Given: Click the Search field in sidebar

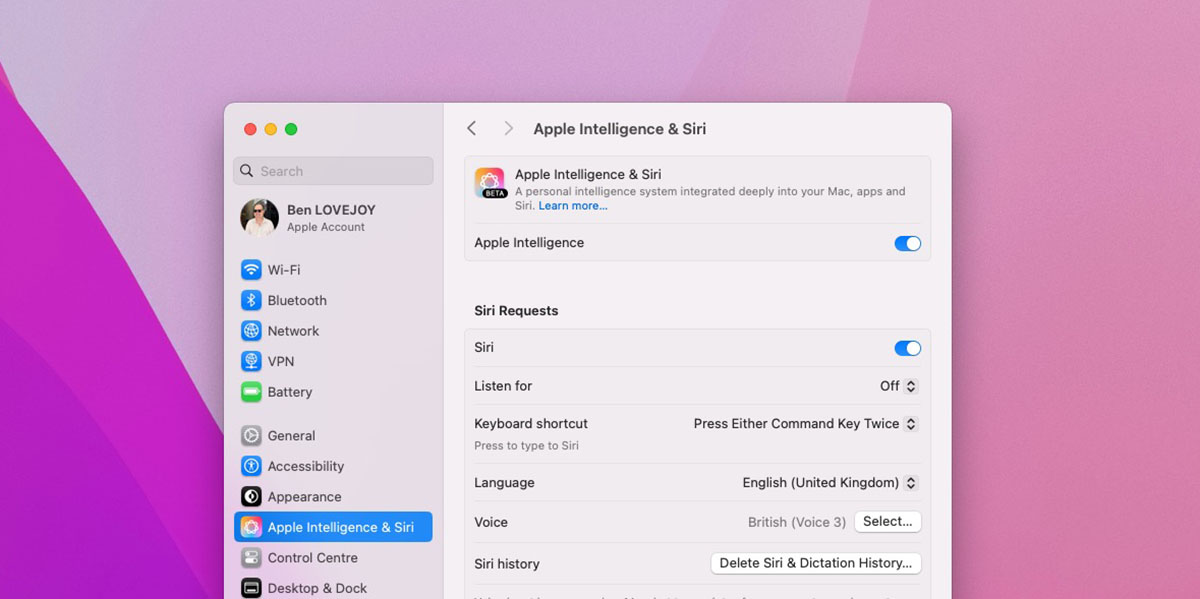Looking at the screenshot, I should point(333,171).
